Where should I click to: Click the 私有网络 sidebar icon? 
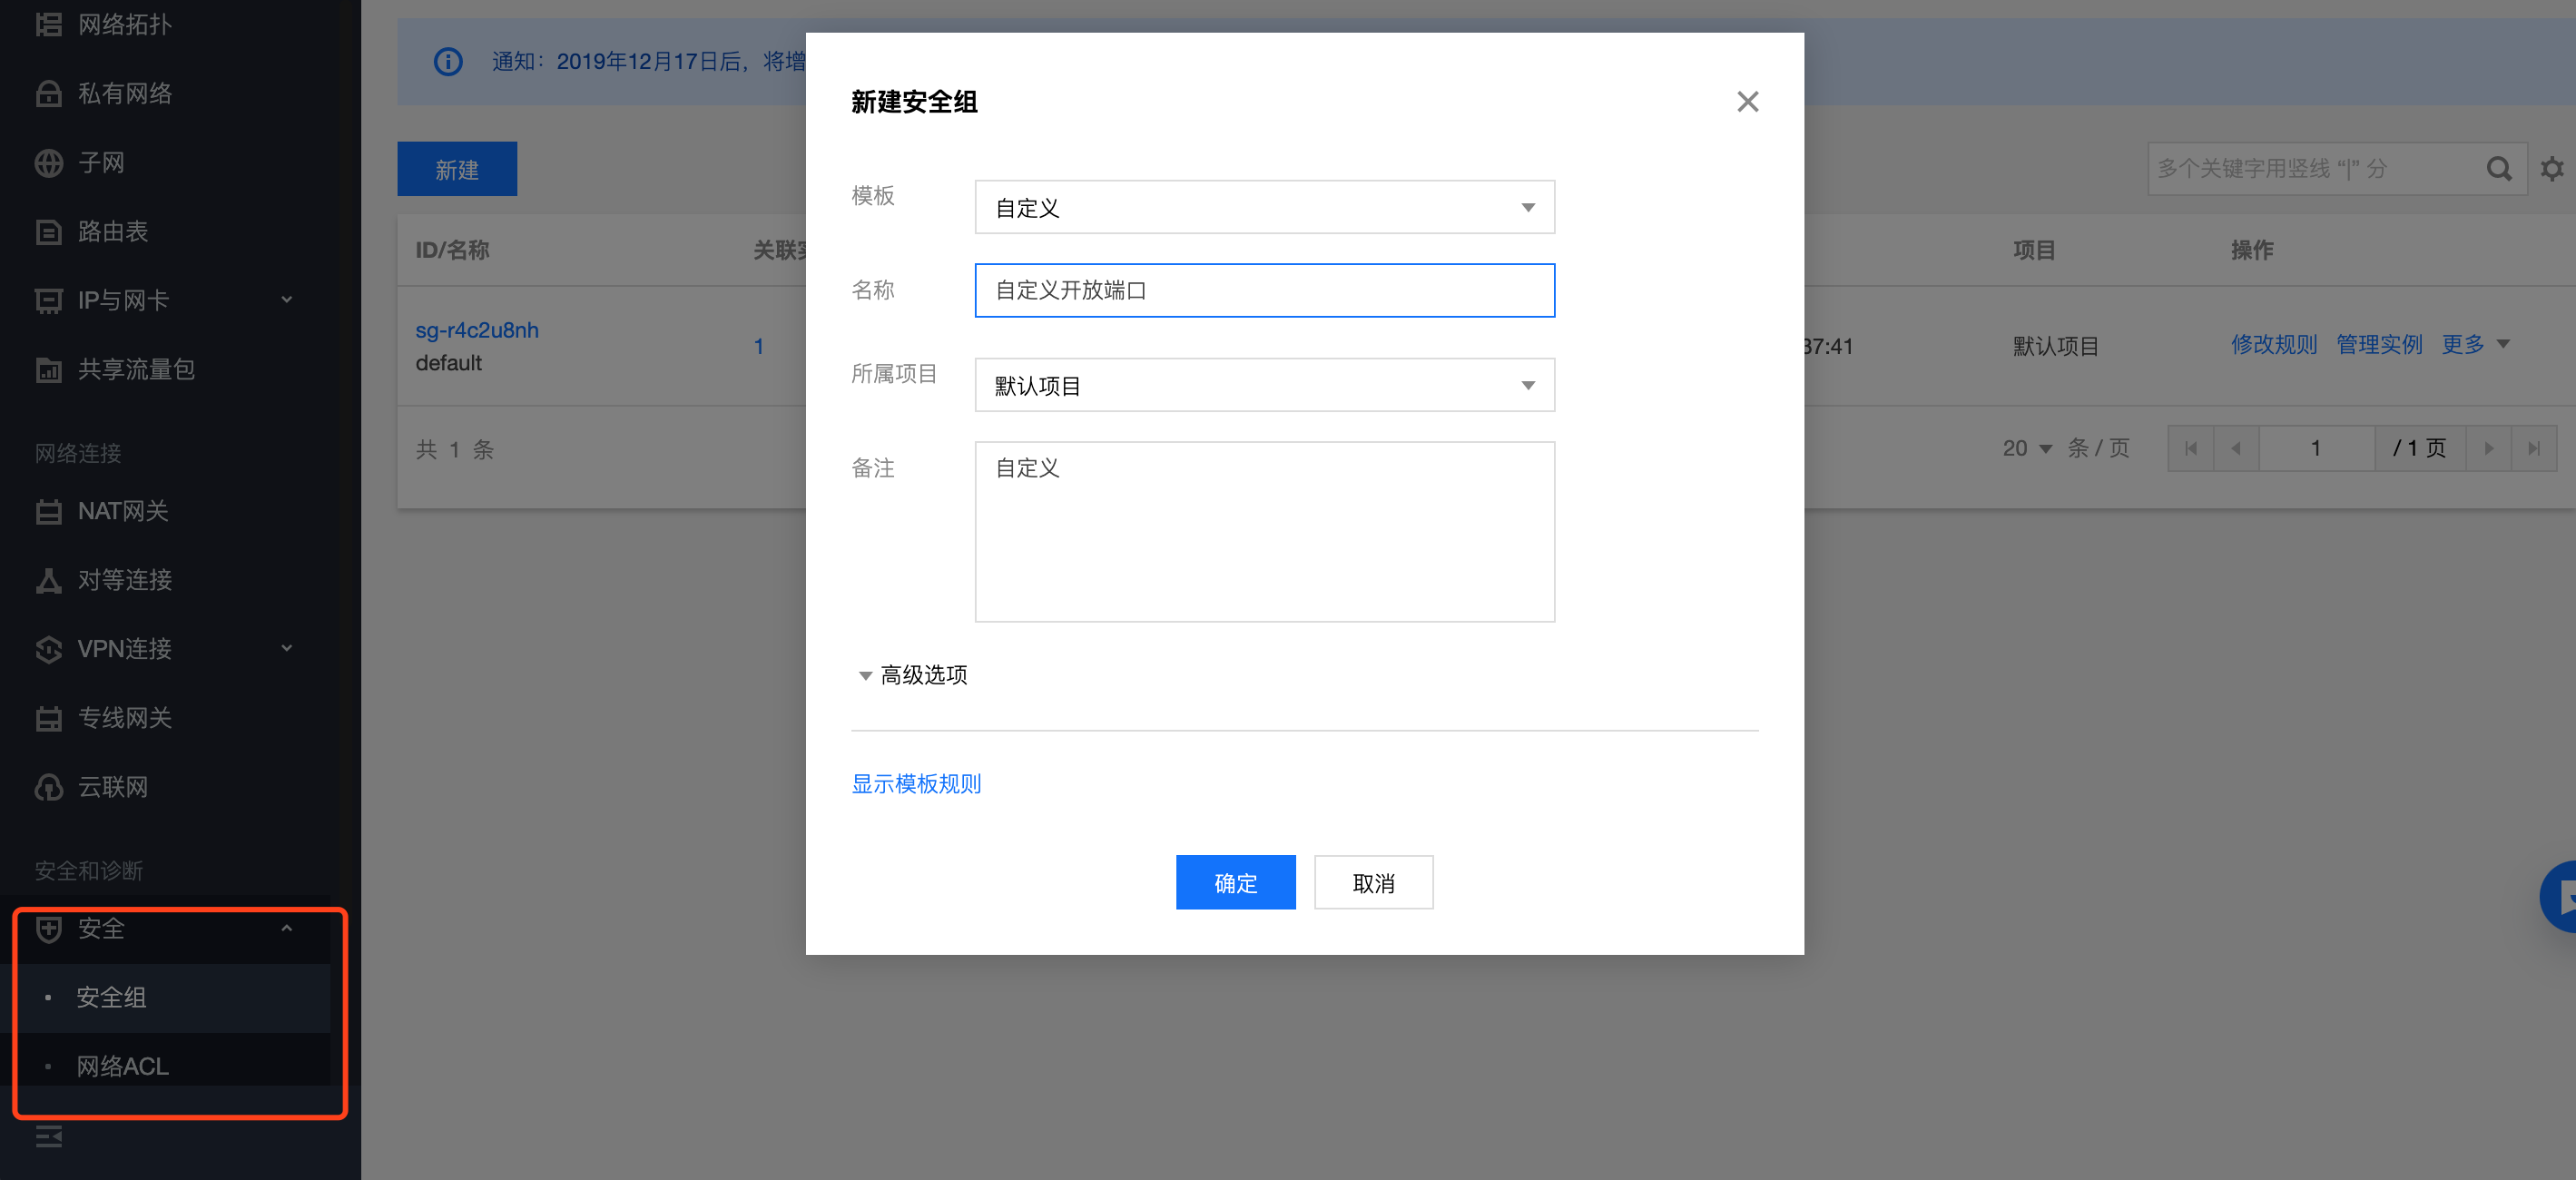point(48,94)
